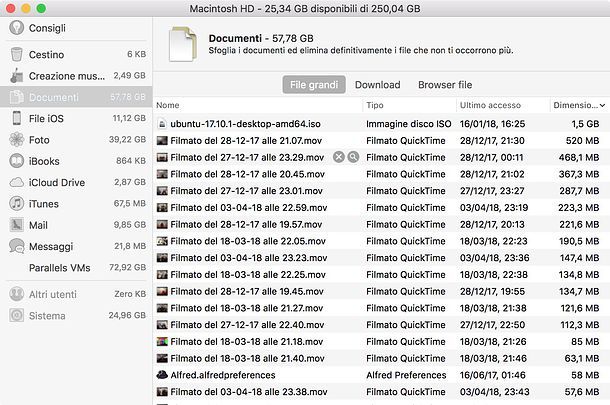Open the Mail stamp icon
Viewport: 610px width, 405px height.
pyautogui.click(x=16, y=225)
